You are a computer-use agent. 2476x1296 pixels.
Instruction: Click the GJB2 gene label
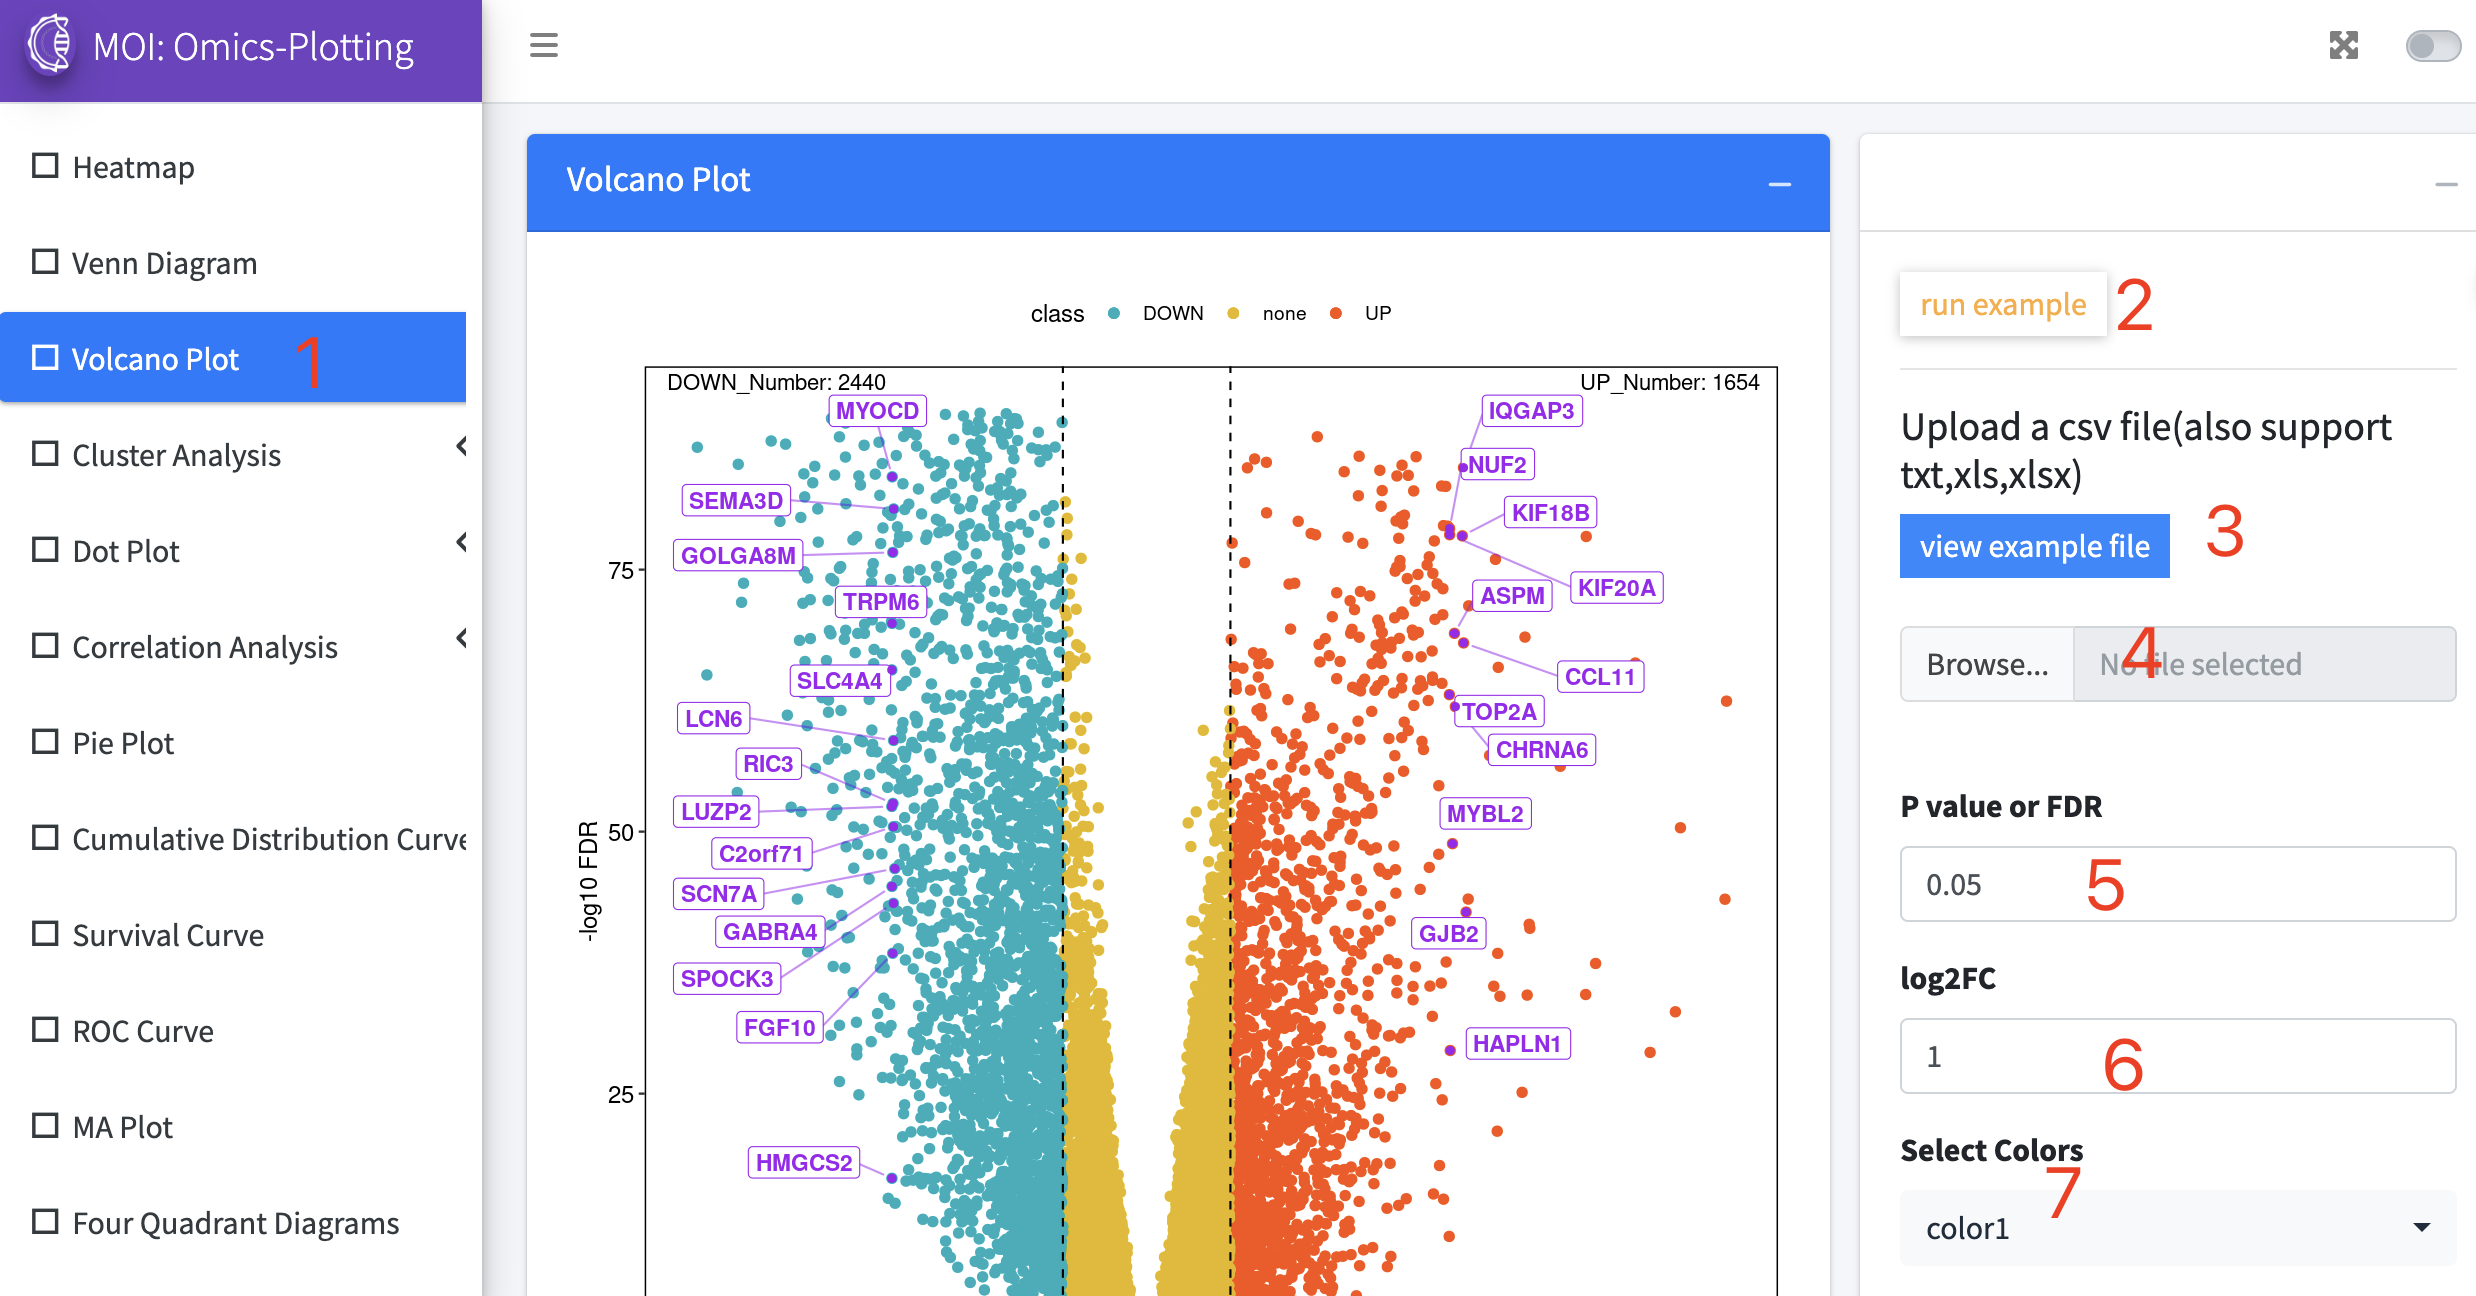(x=1449, y=934)
